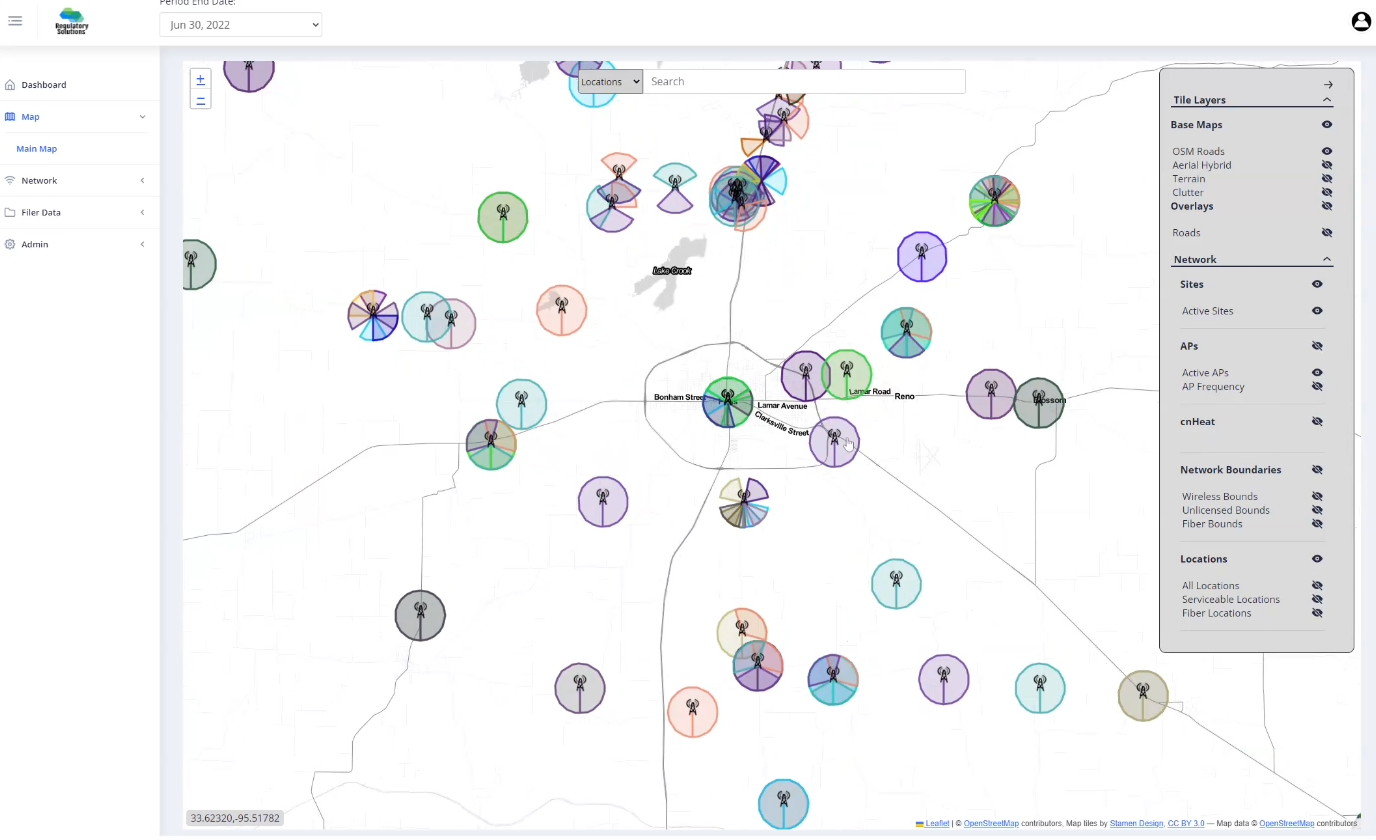Click the tower icon southeast of Clarksville Street
1376x840 pixels.
click(834, 438)
